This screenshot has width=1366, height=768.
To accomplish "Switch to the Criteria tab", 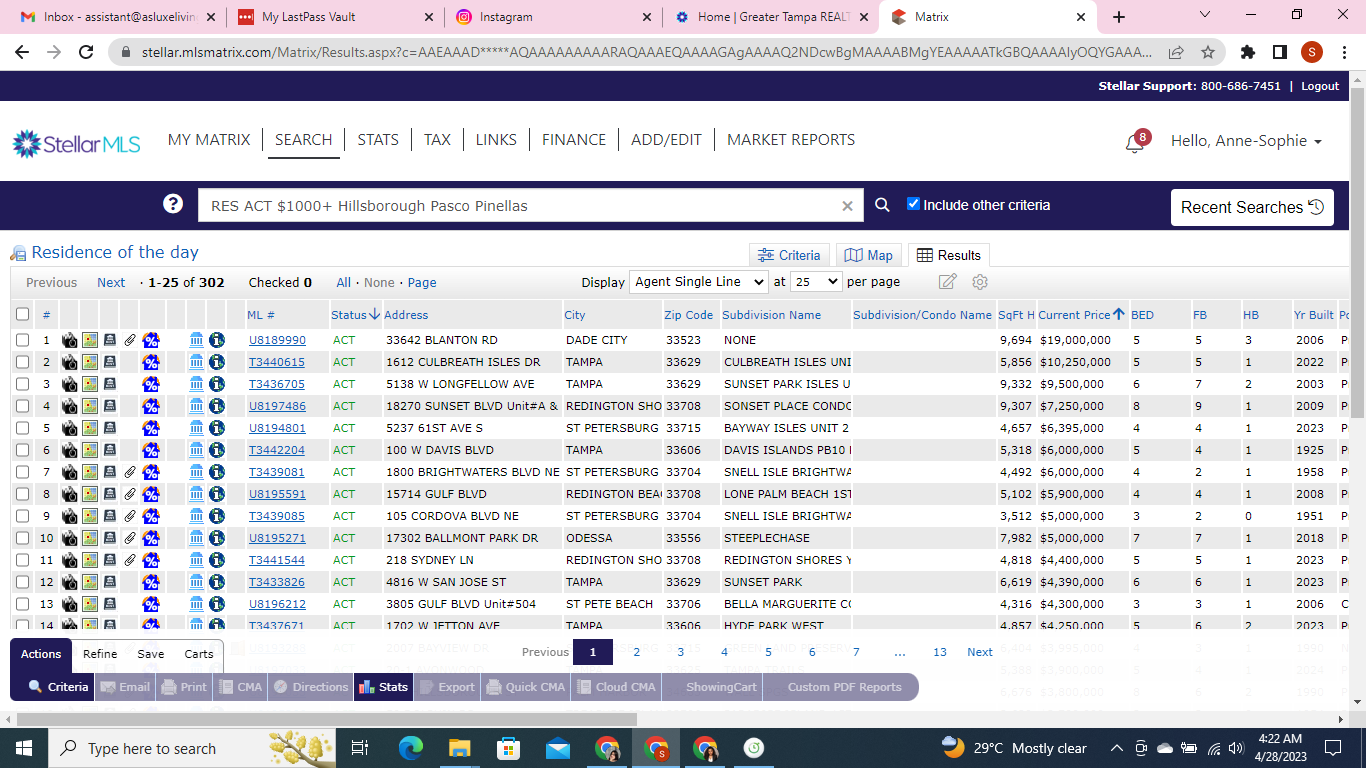I will click(x=789, y=255).
